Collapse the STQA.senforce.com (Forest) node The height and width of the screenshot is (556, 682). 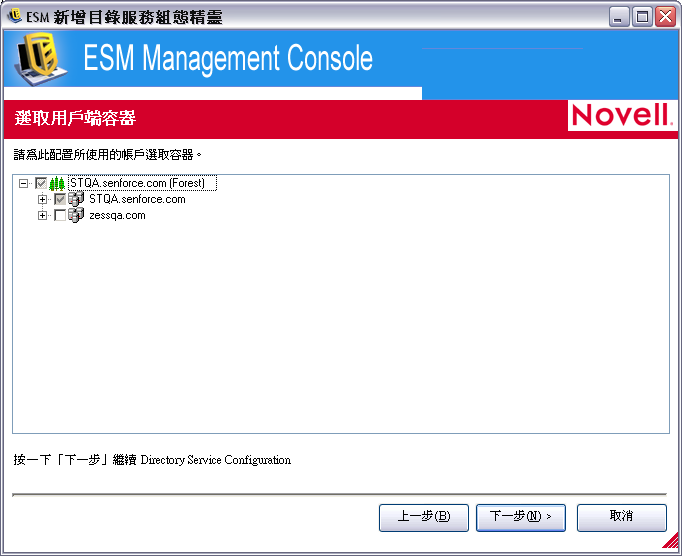23,184
